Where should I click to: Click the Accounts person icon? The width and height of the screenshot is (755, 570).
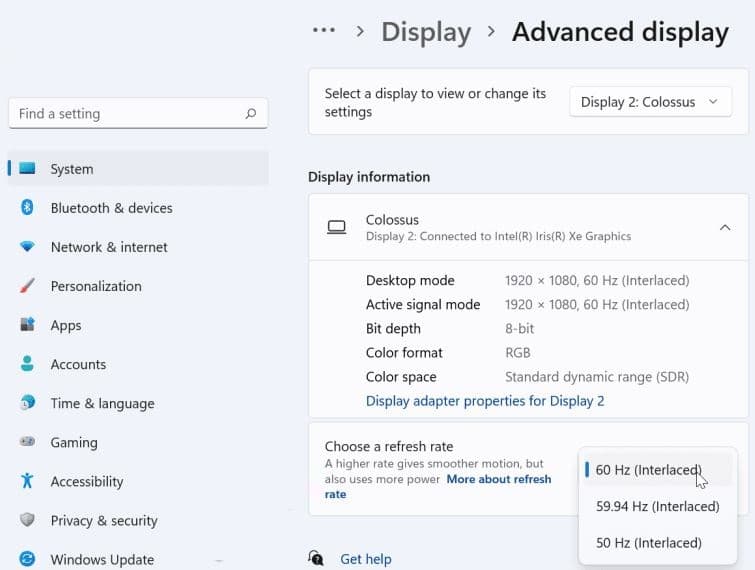[28, 364]
